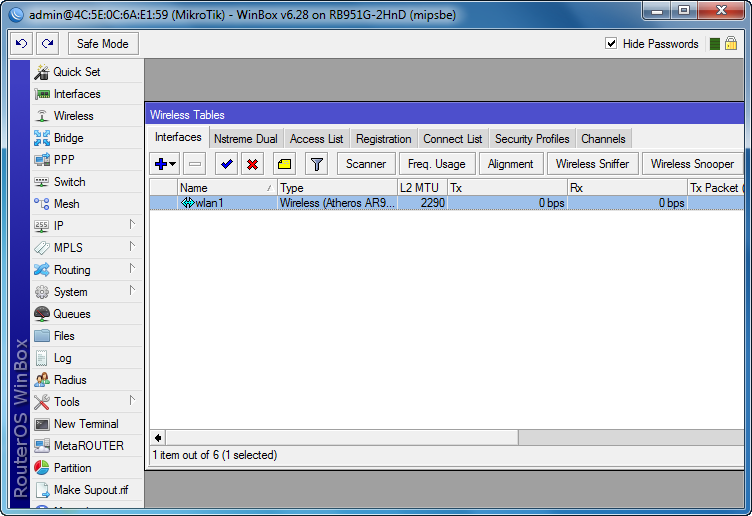Click the horizontal scrollbar thumb
This screenshot has height=516, width=752.
pyautogui.click(x=342, y=437)
